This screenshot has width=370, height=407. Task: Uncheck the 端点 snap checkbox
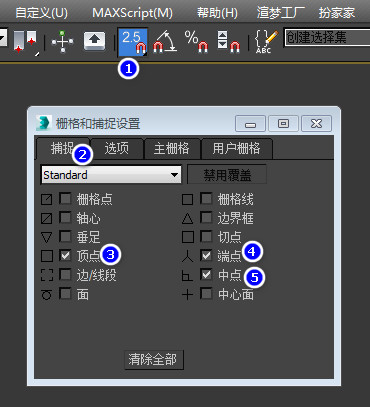click(x=206, y=256)
